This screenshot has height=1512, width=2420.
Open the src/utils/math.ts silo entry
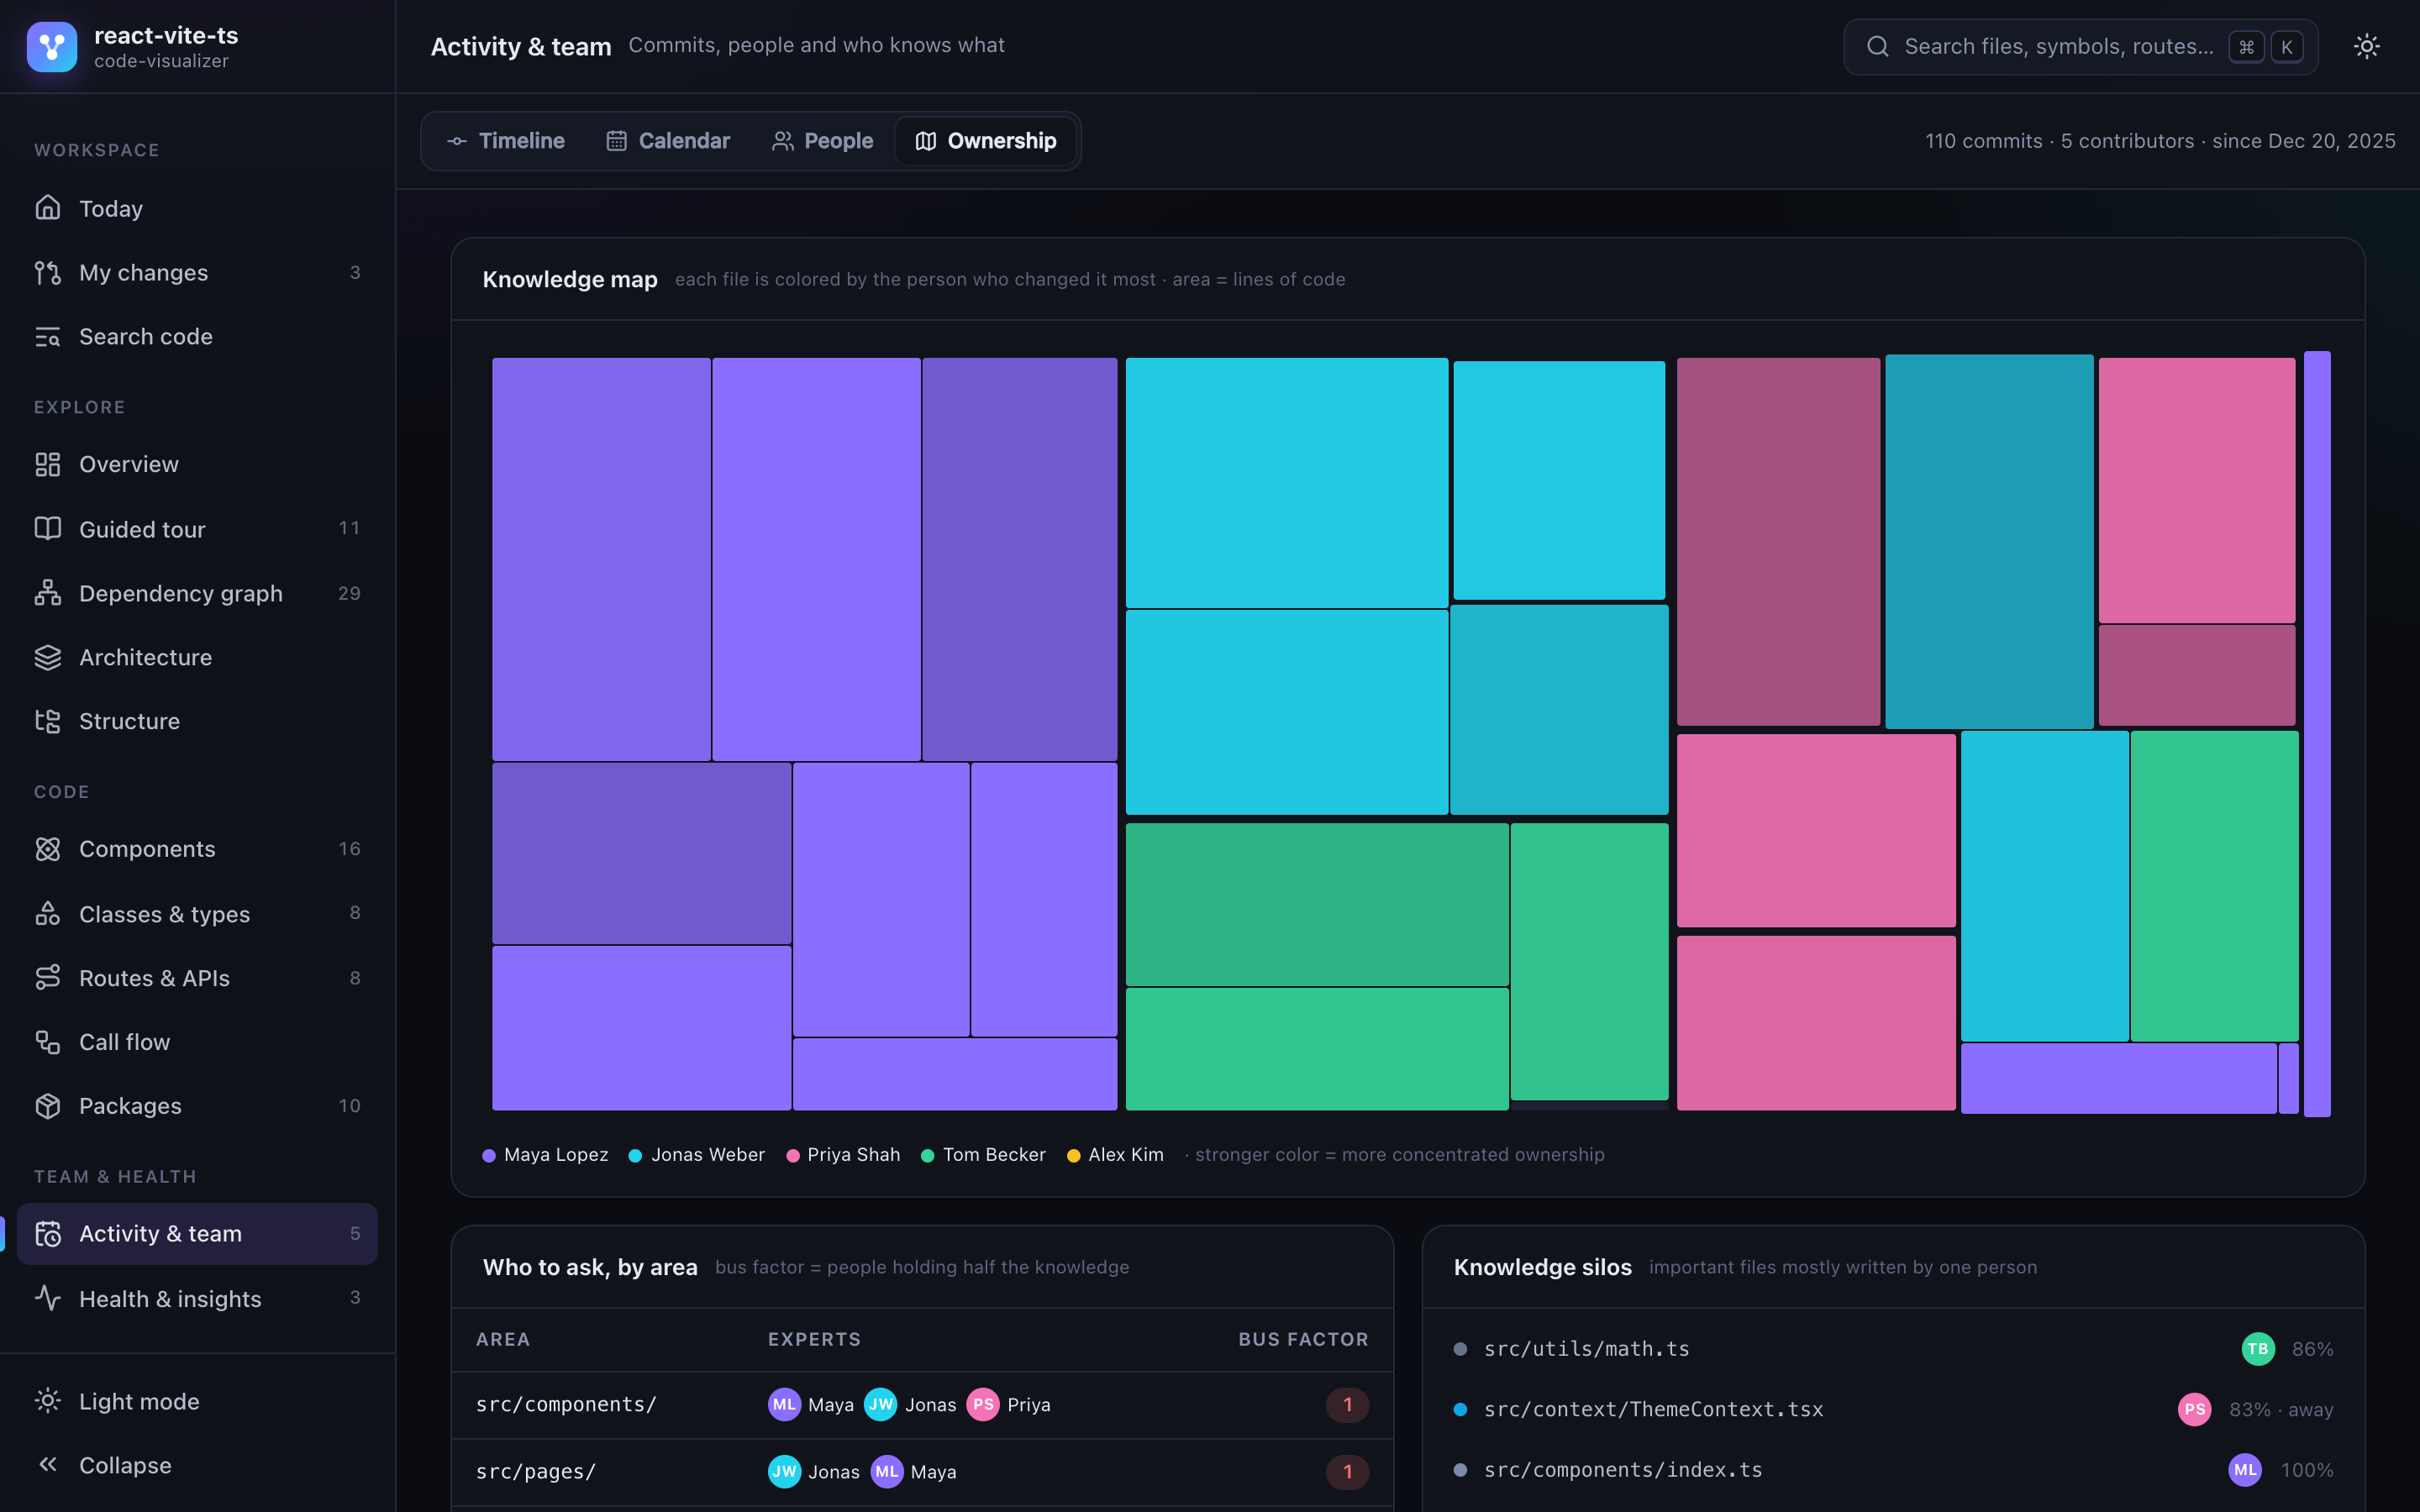(1893, 1349)
